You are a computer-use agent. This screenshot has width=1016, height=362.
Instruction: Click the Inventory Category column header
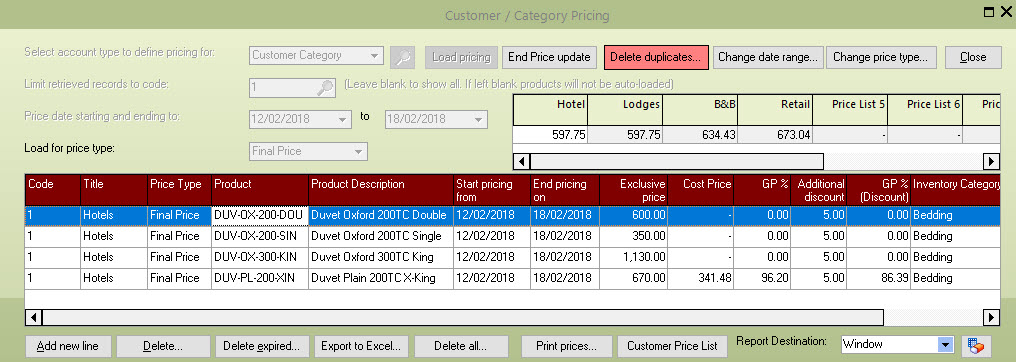point(956,190)
